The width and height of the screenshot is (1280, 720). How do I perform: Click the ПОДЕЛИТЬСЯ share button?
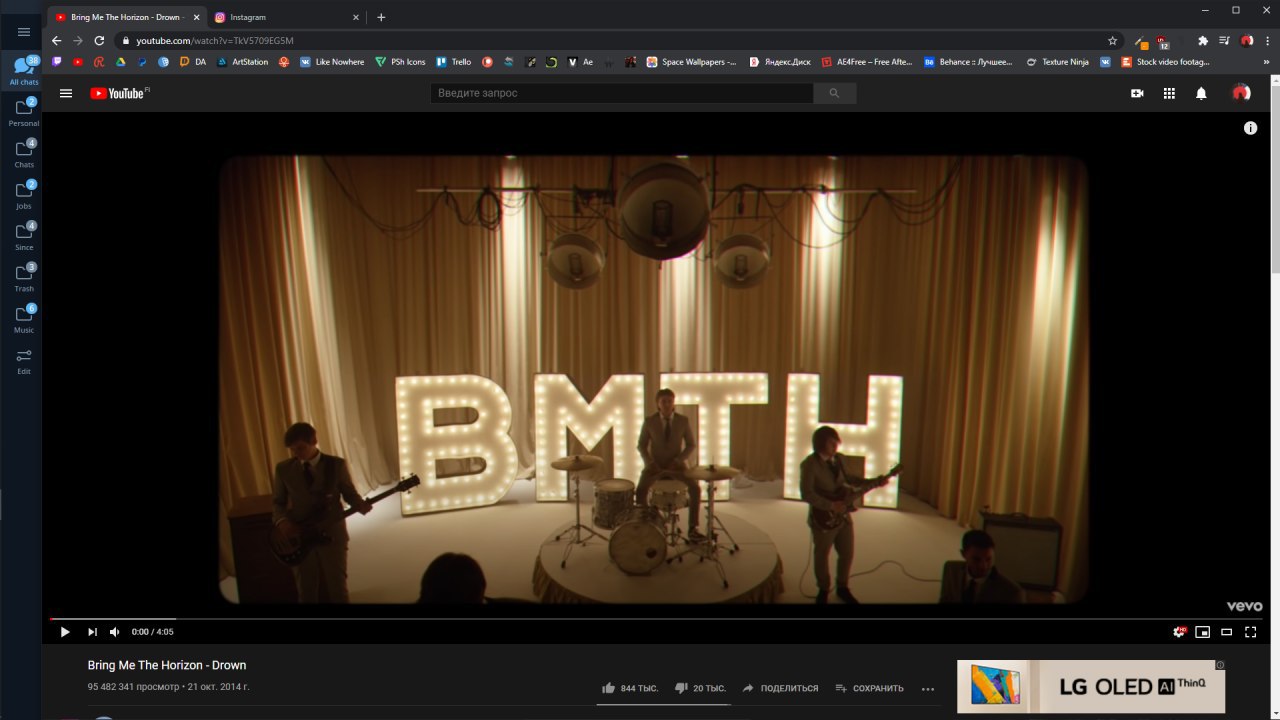click(780, 688)
